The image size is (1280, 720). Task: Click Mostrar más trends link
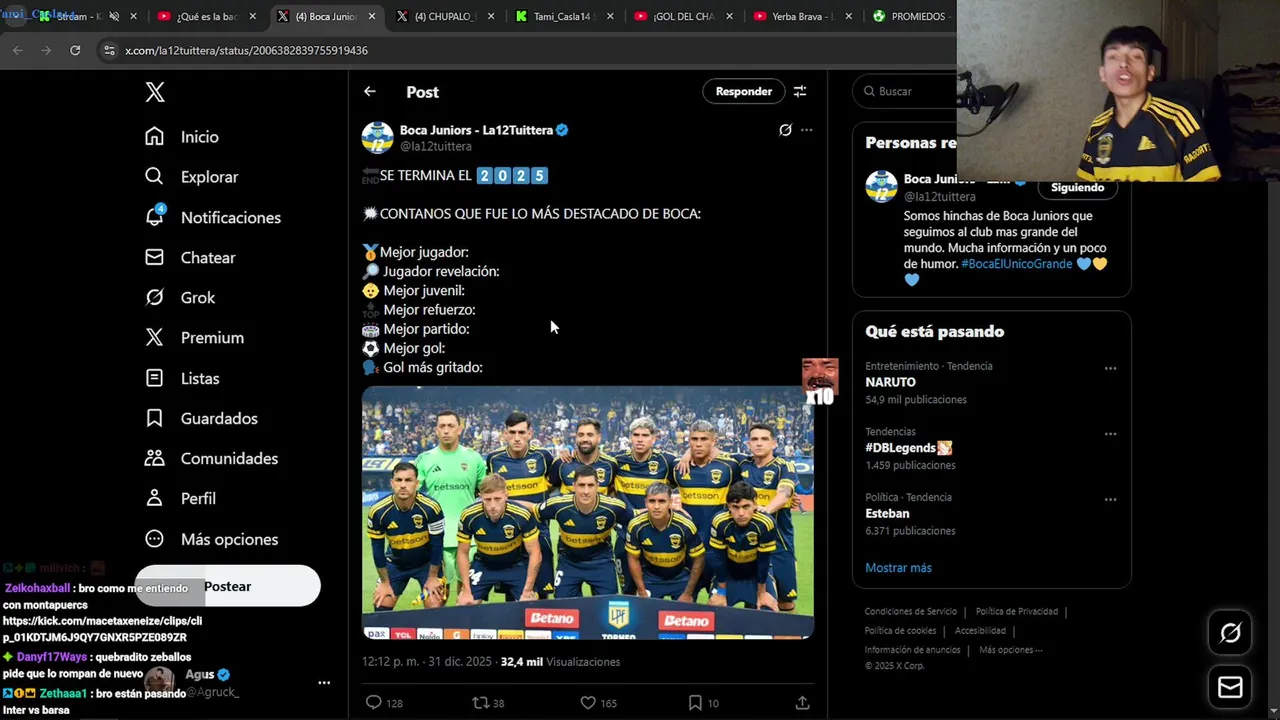pos(898,568)
